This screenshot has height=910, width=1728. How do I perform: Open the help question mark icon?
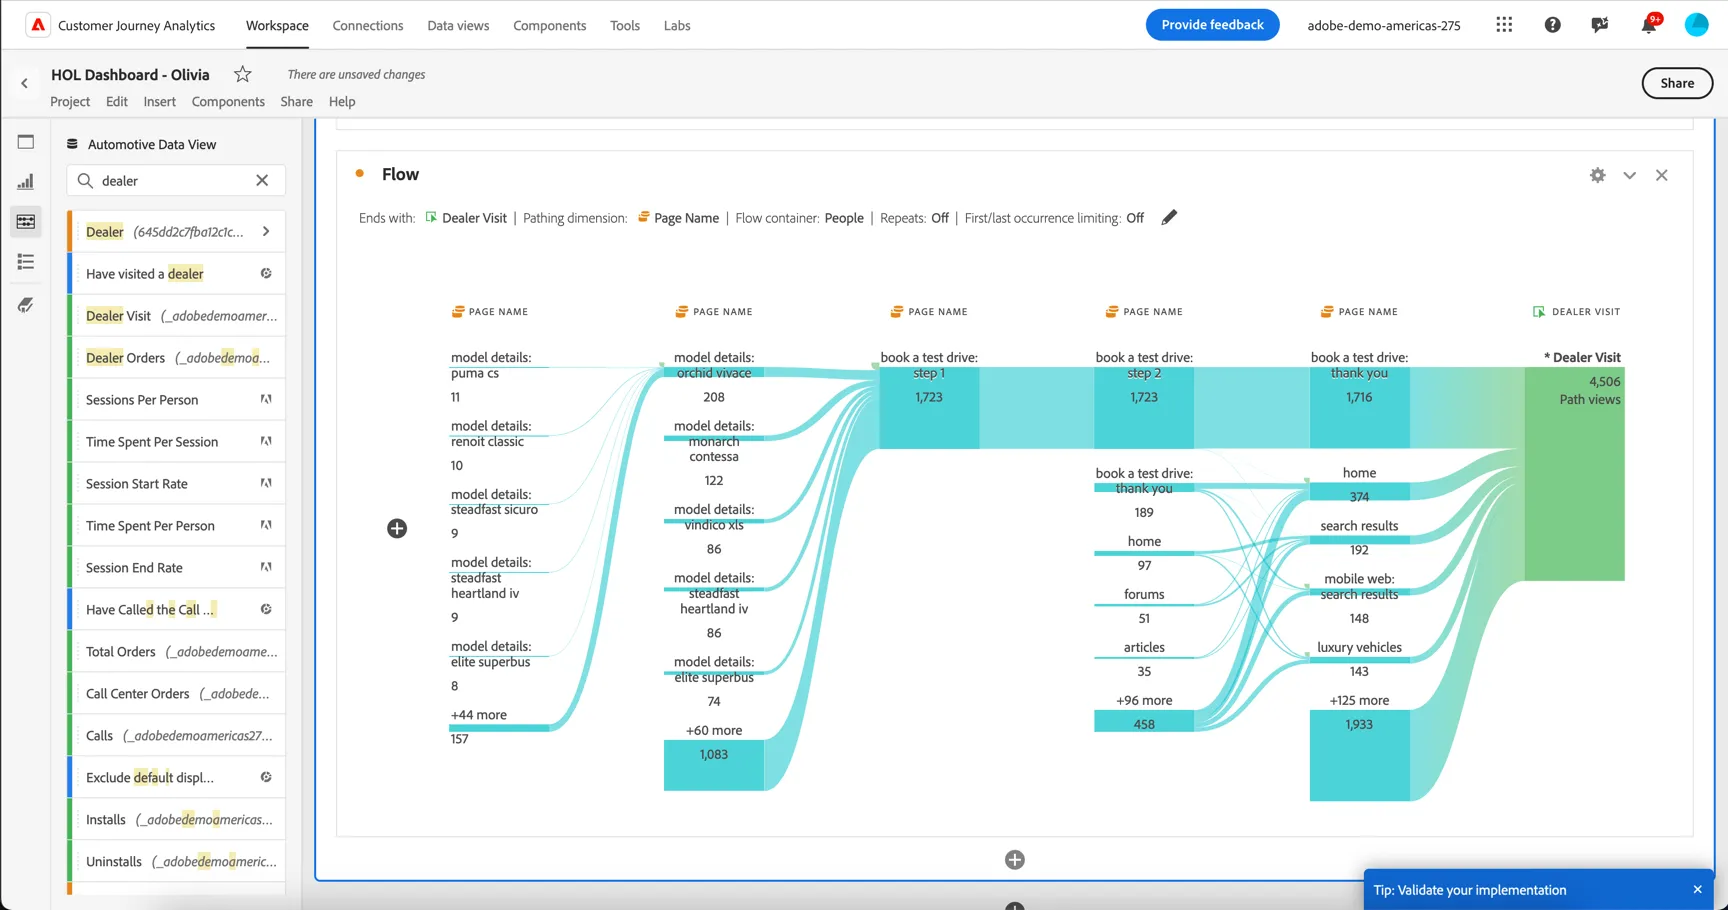(1552, 25)
